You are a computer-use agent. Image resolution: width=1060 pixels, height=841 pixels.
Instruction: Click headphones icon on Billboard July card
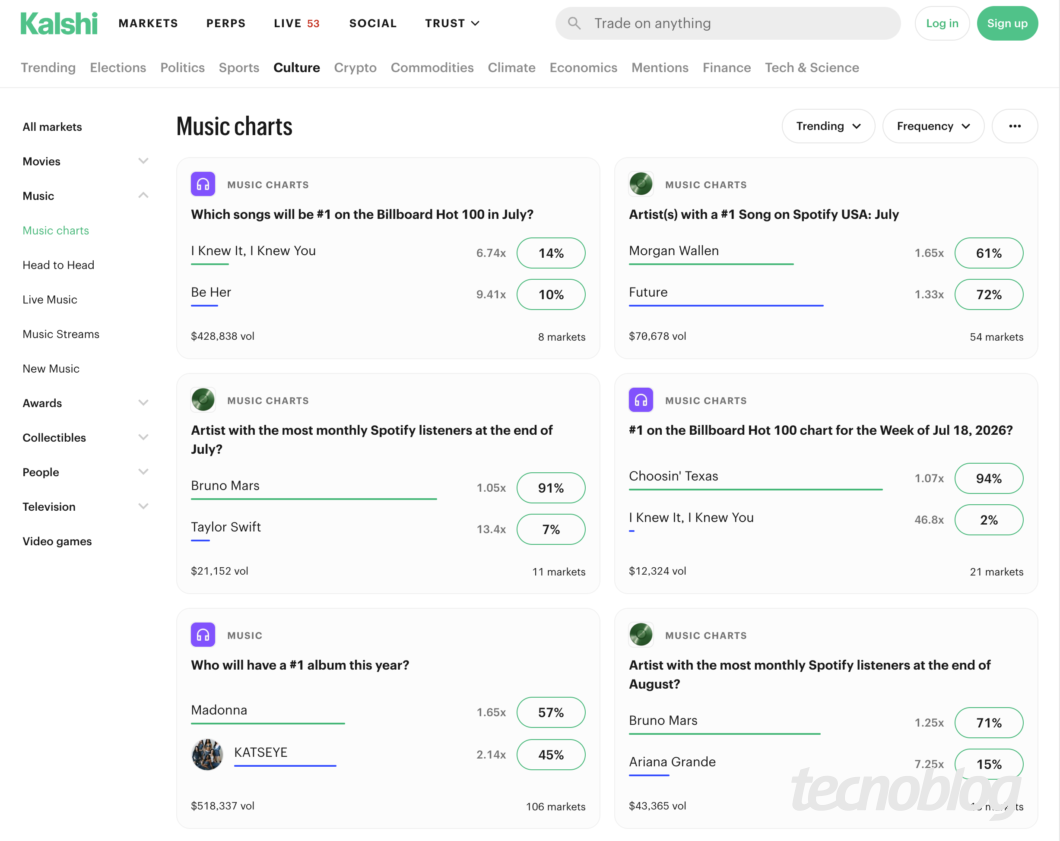coord(203,184)
